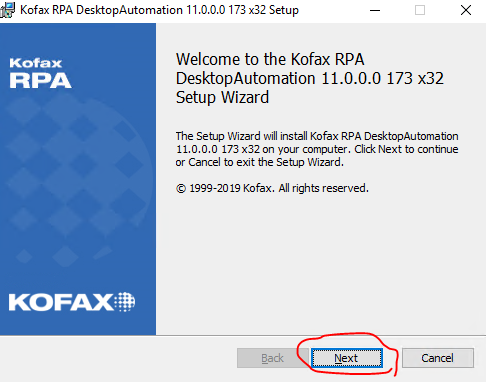This screenshot has width=486, height=382.
Task: Minimize the setup window
Action: [375, 10]
